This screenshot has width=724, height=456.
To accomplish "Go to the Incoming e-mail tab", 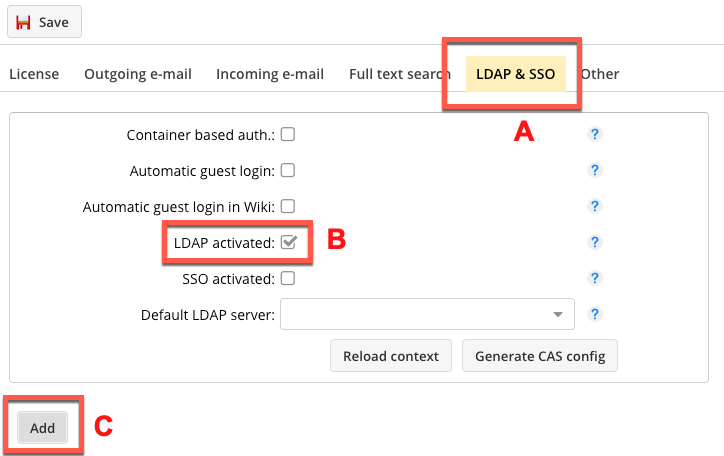I will (270, 74).
